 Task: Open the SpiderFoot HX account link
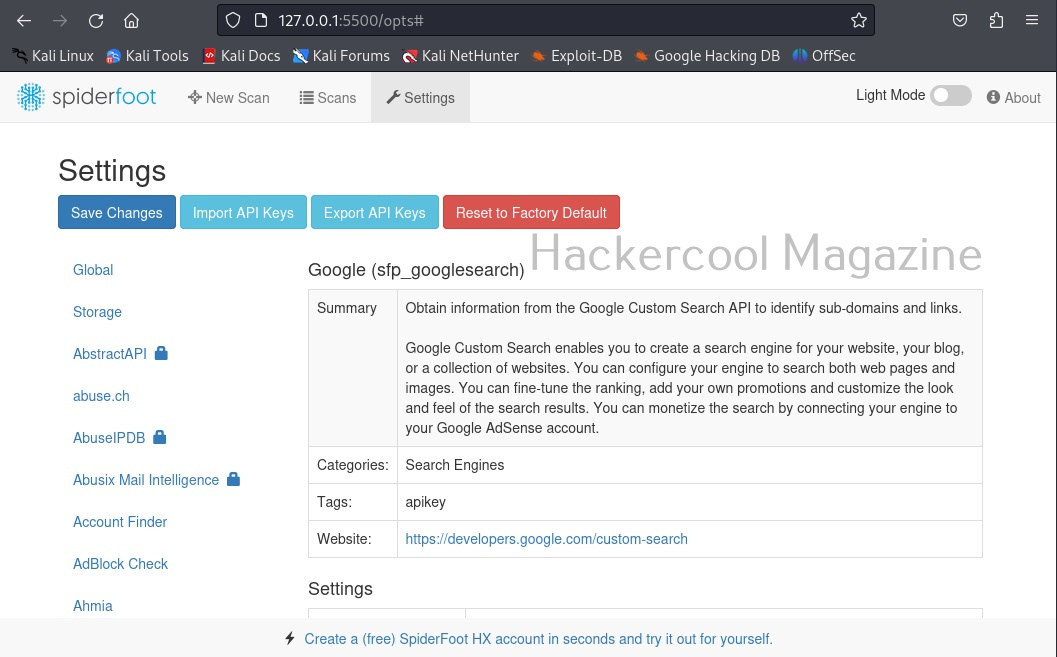[538, 639]
